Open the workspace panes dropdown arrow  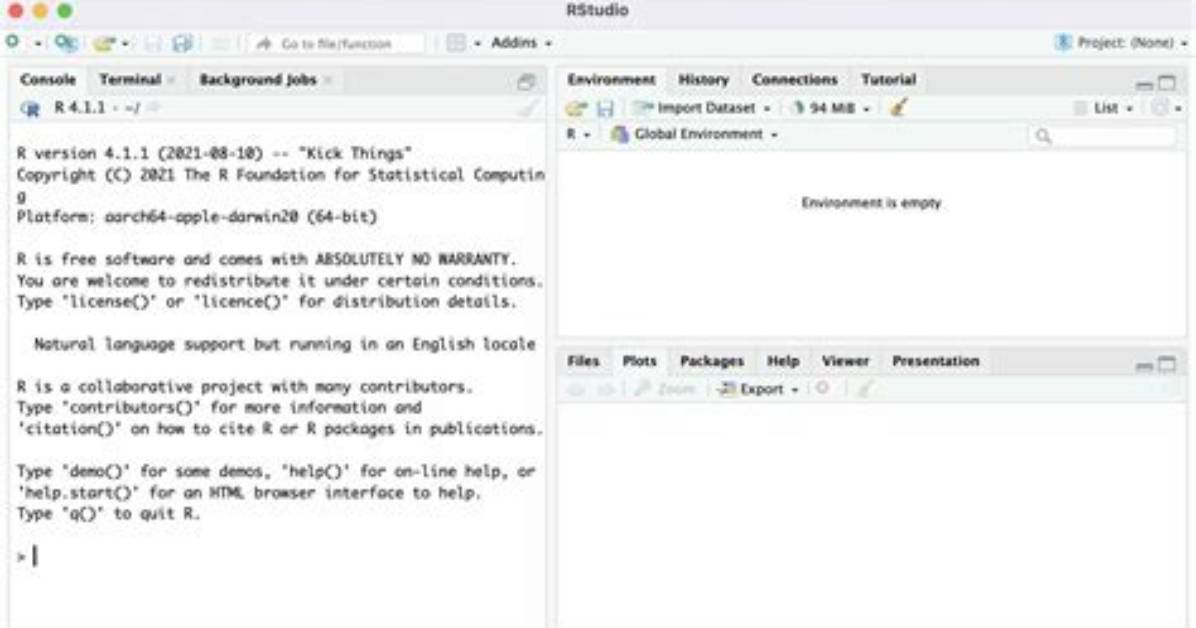click(477, 43)
